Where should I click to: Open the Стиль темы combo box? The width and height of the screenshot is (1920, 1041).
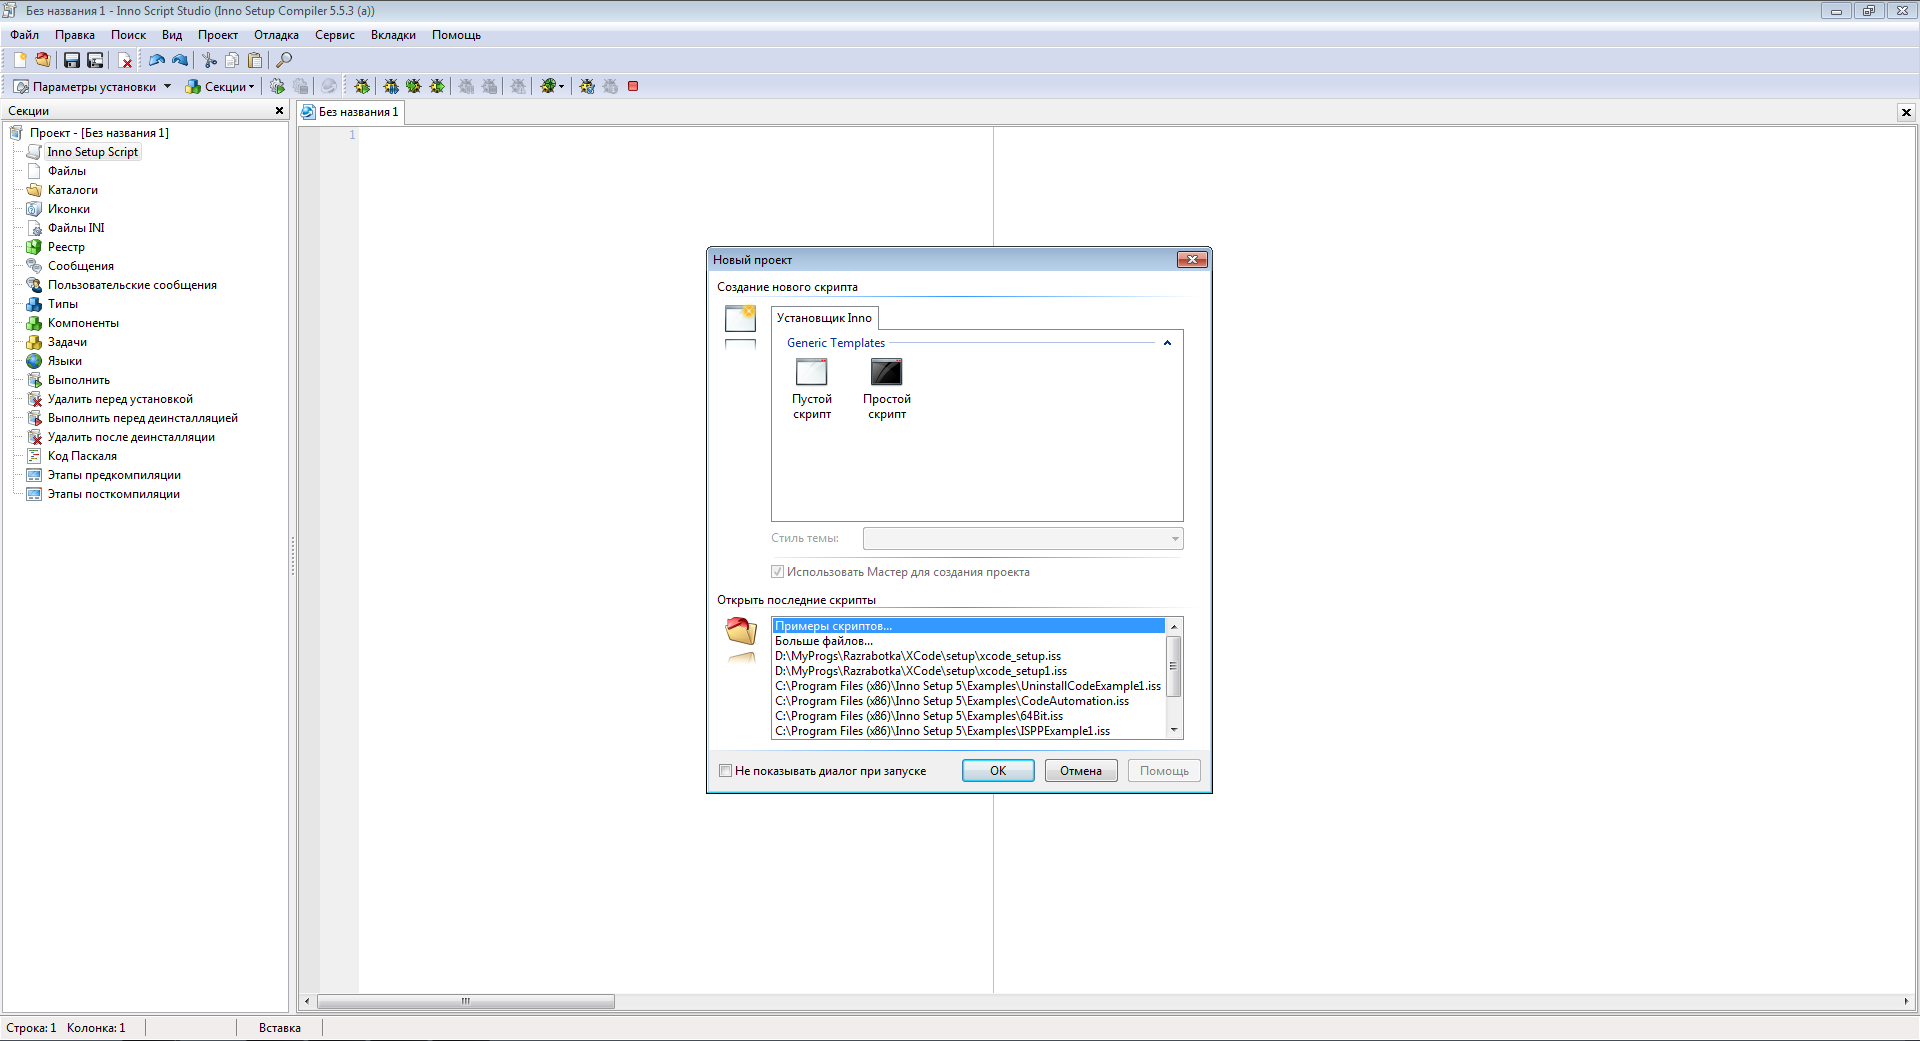[x=1023, y=539]
